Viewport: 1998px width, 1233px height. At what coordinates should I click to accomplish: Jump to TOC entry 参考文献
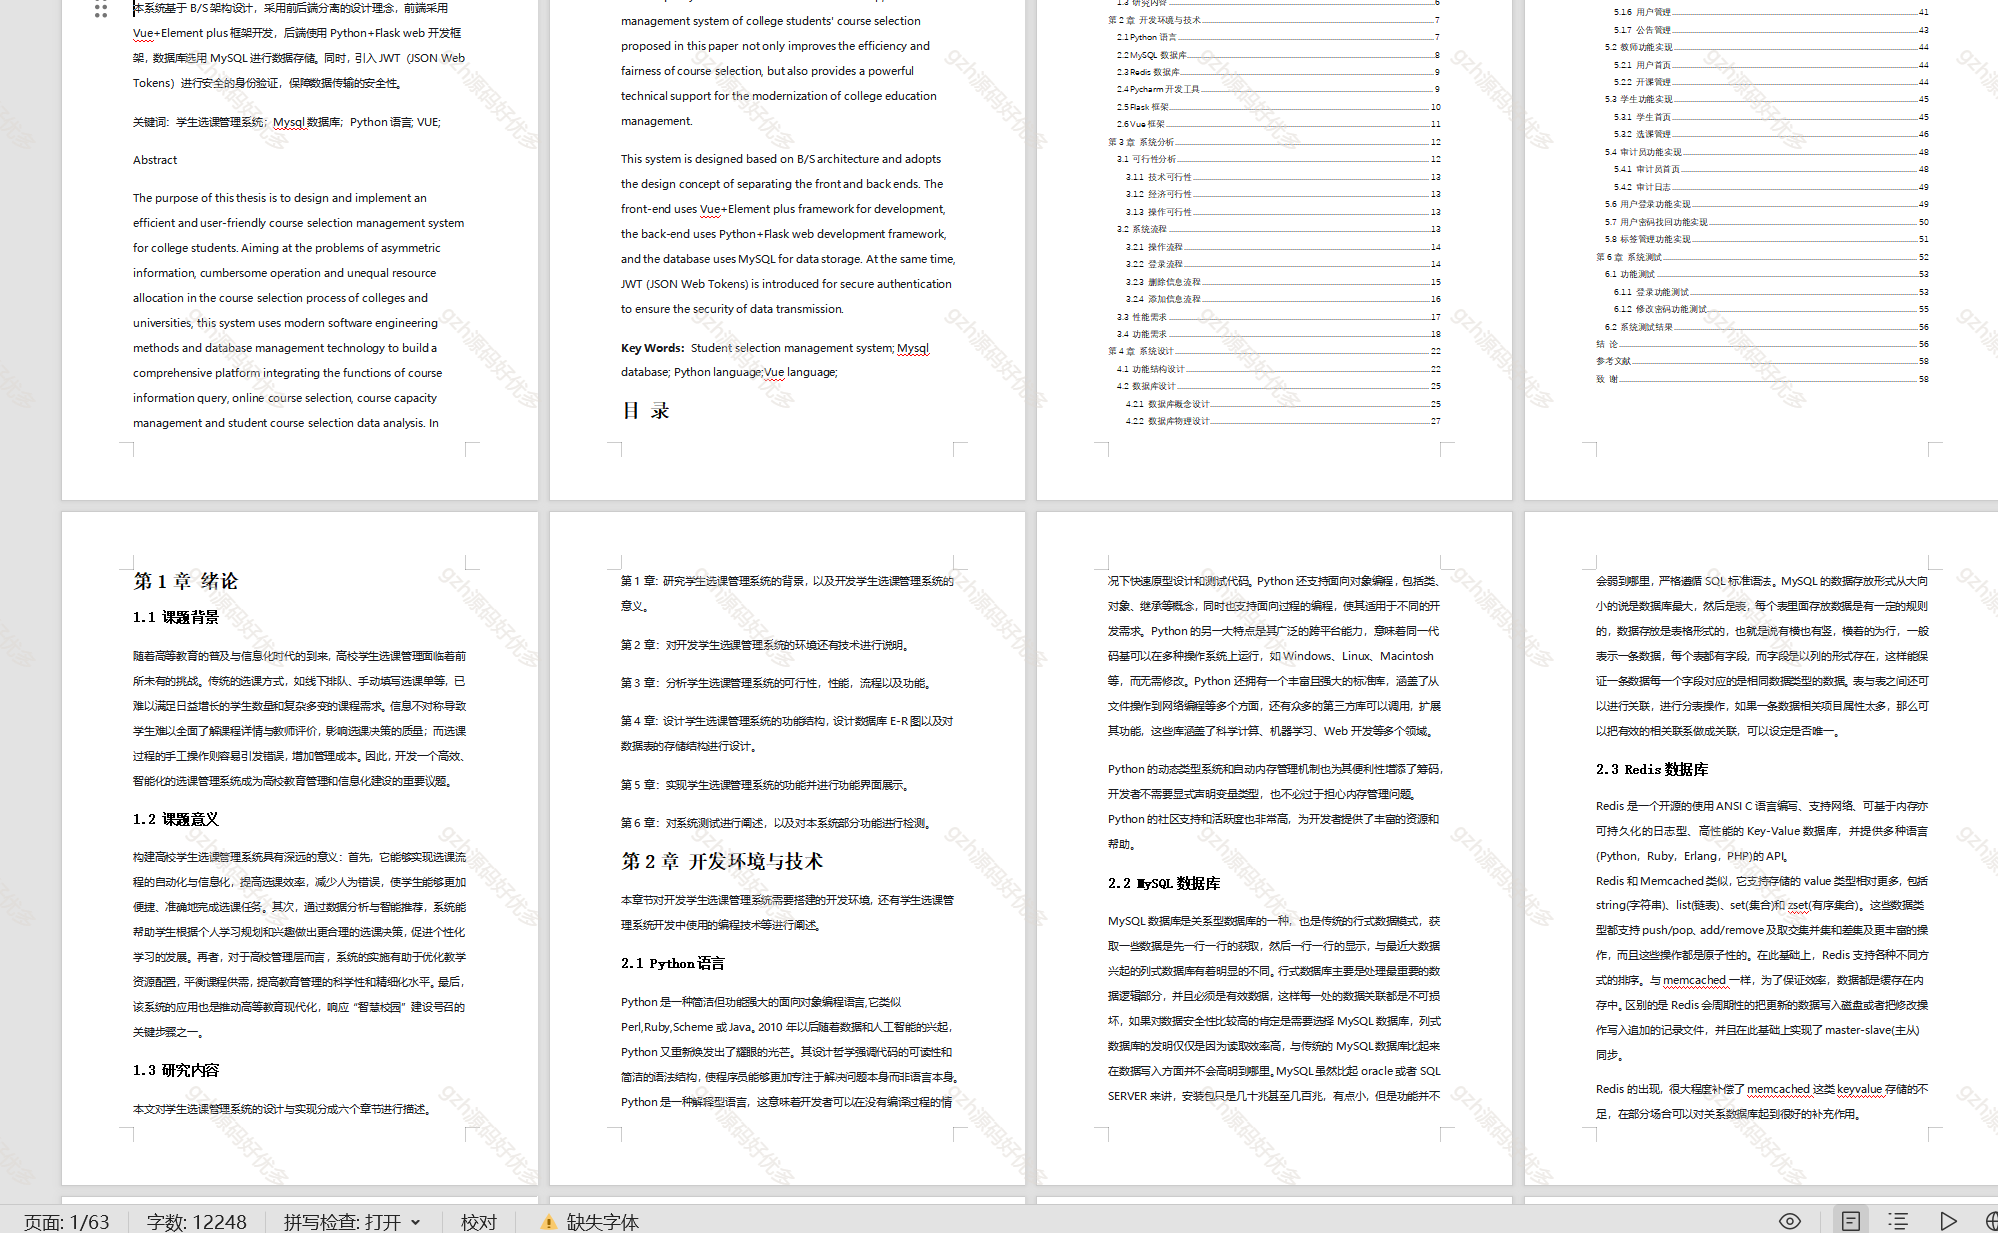[x=1613, y=361]
